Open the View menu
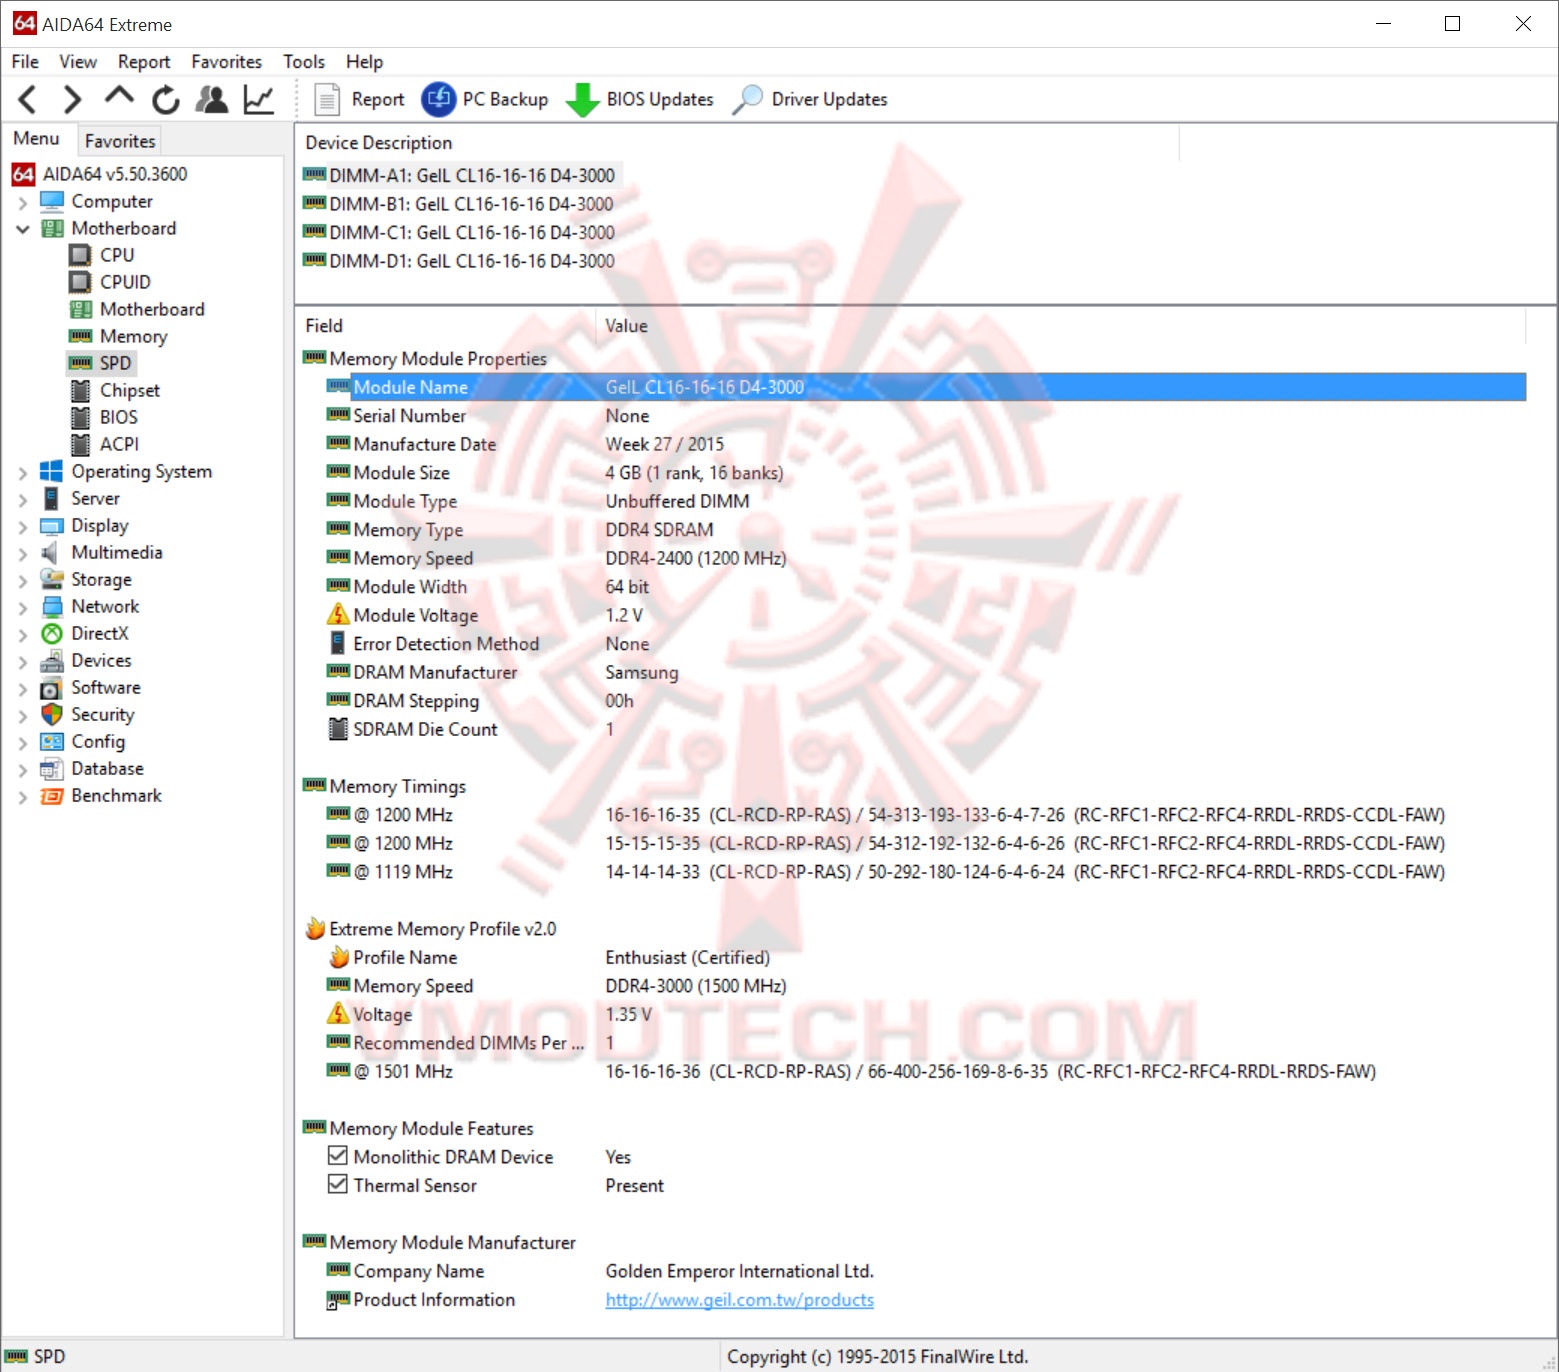This screenshot has width=1559, height=1372. click(x=78, y=62)
